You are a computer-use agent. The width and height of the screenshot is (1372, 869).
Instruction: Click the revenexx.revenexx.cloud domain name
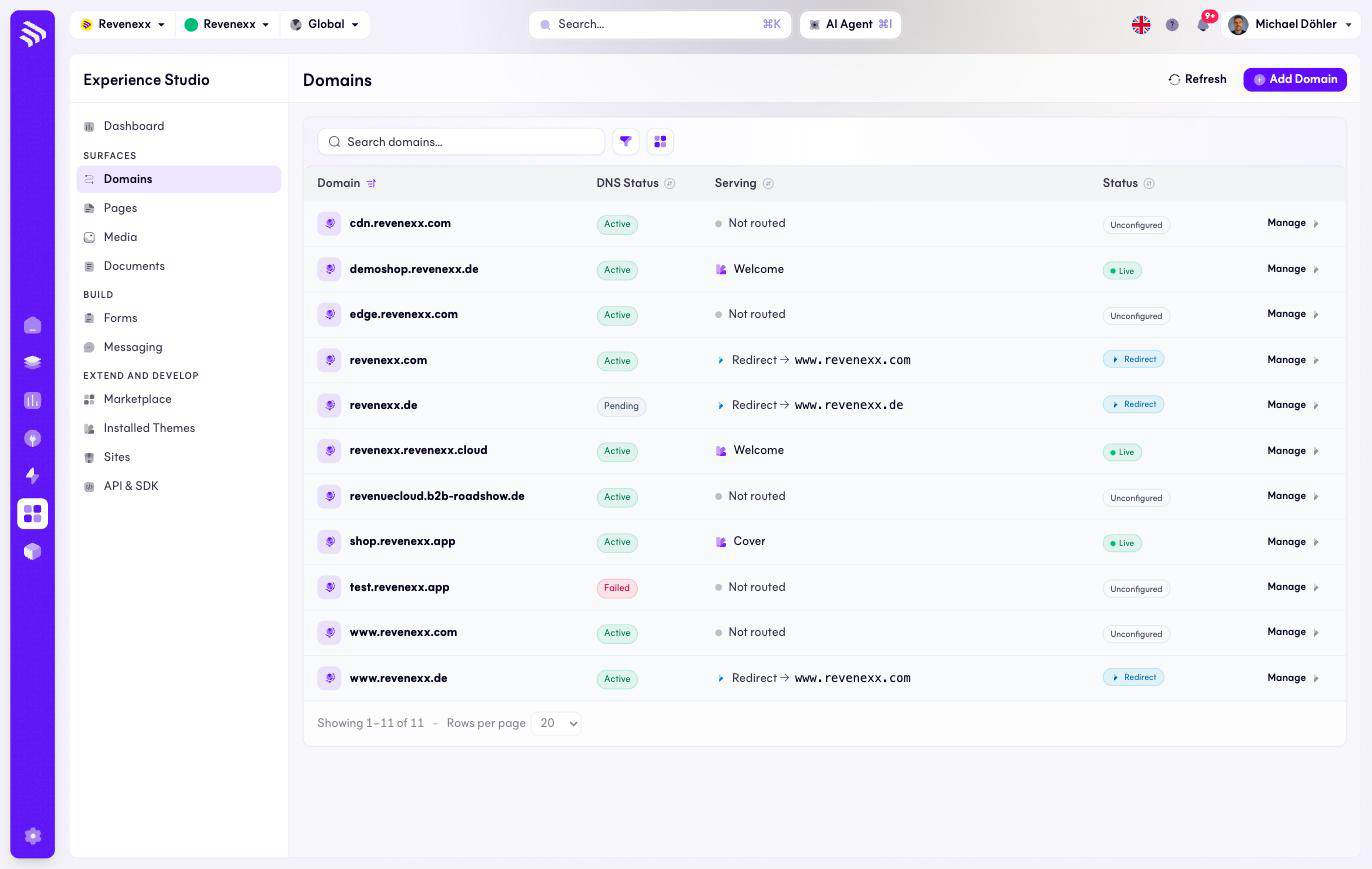click(418, 450)
